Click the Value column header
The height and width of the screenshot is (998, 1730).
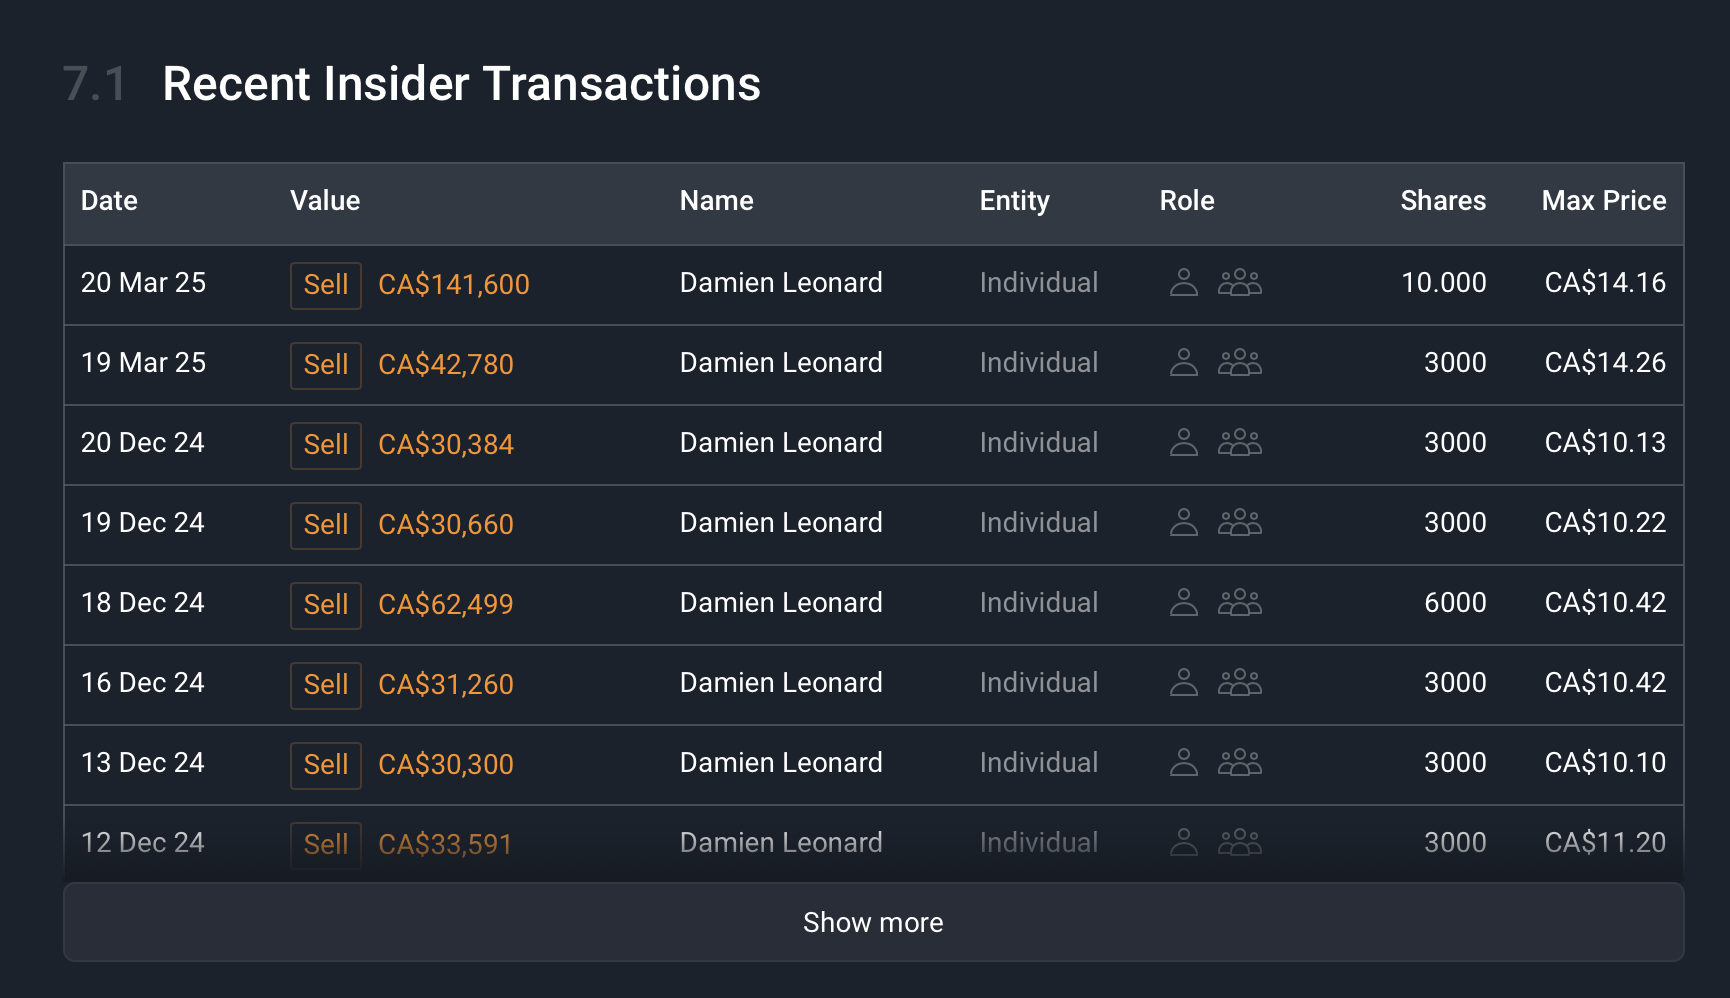point(325,201)
